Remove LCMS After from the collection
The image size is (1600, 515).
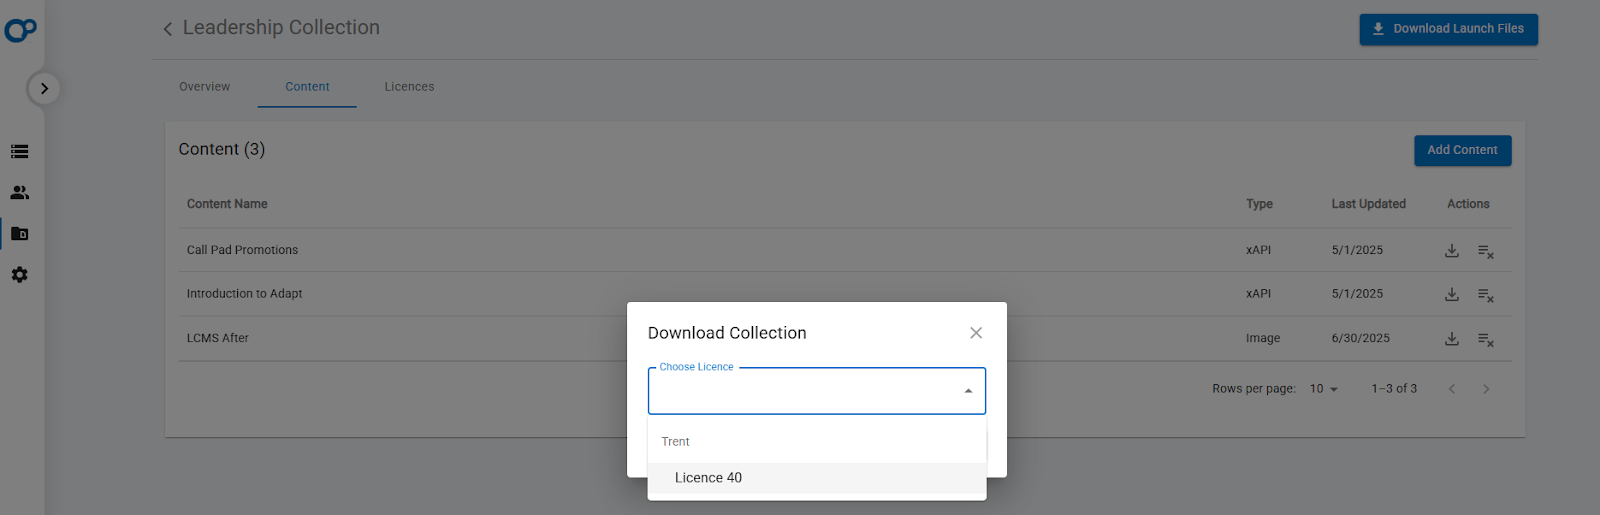tap(1486, 340)
